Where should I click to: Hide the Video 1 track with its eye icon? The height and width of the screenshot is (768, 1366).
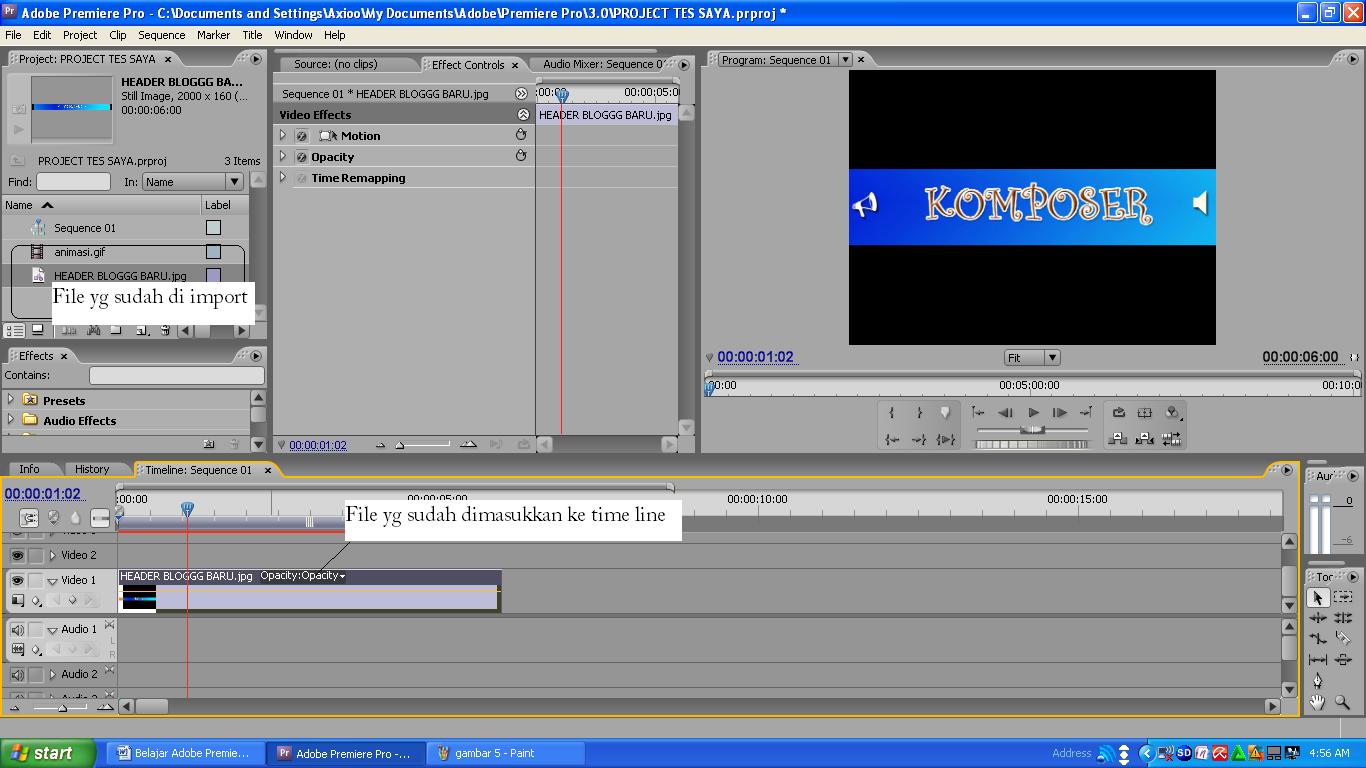tap(17, 579)
